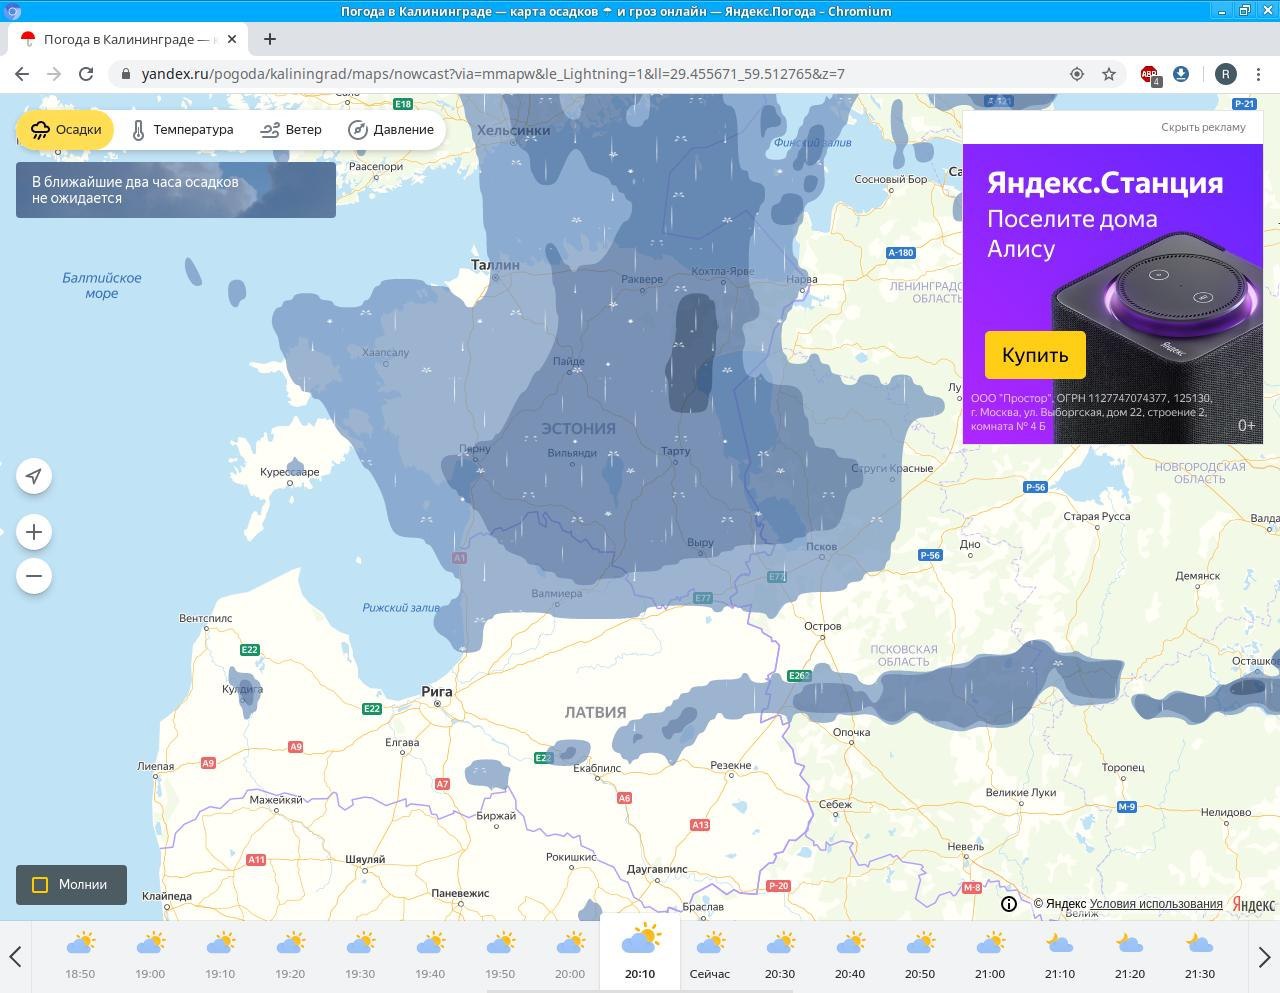Viewport: 1280px width, 993px height.
Task: Open the window menu icon in title bar
Action: (12, 11)
